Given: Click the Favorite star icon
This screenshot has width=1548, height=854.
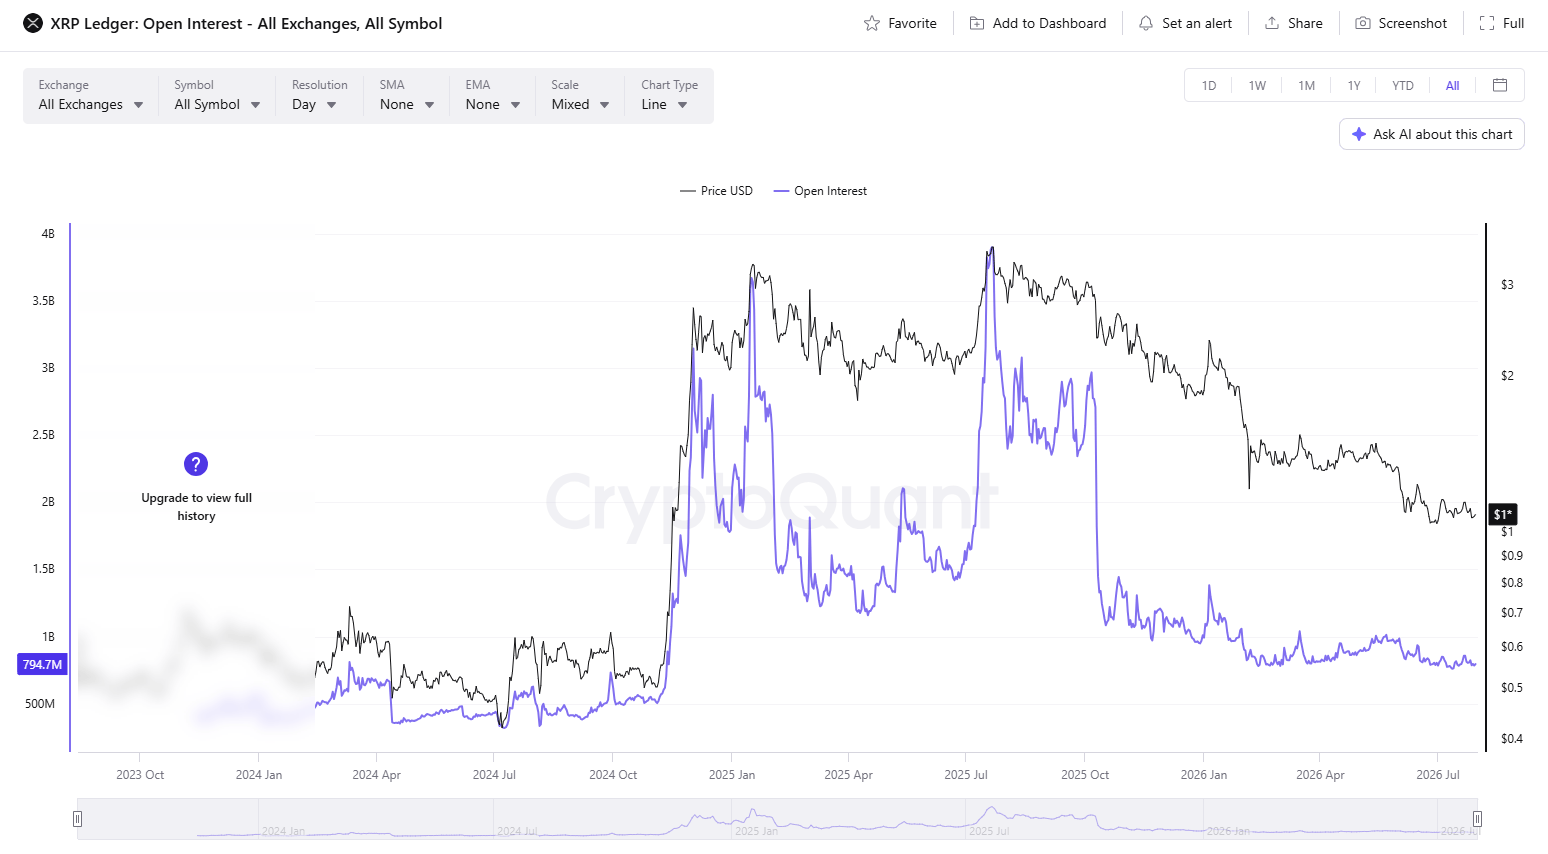Looking at the screenshot, I should tap(872, 23).
